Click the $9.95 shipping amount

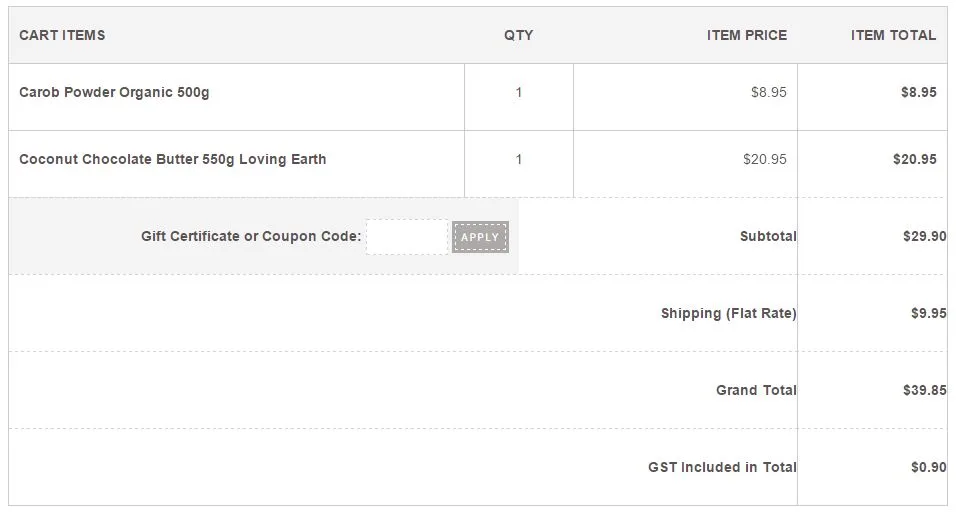point(928,314)
